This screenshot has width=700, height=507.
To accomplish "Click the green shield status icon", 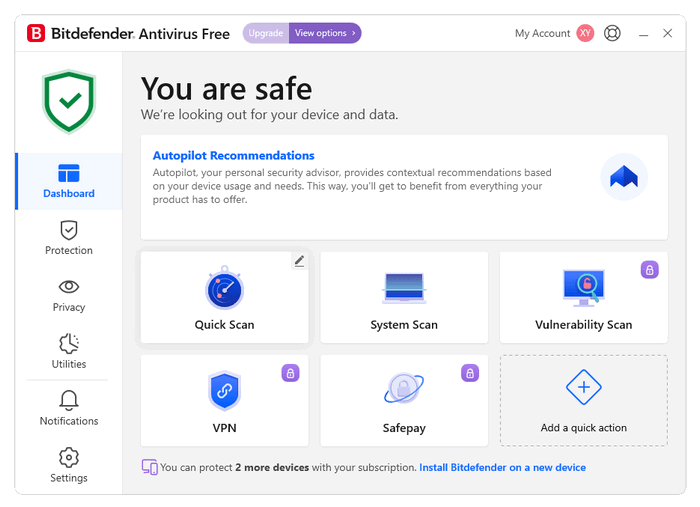I will 69,100.
